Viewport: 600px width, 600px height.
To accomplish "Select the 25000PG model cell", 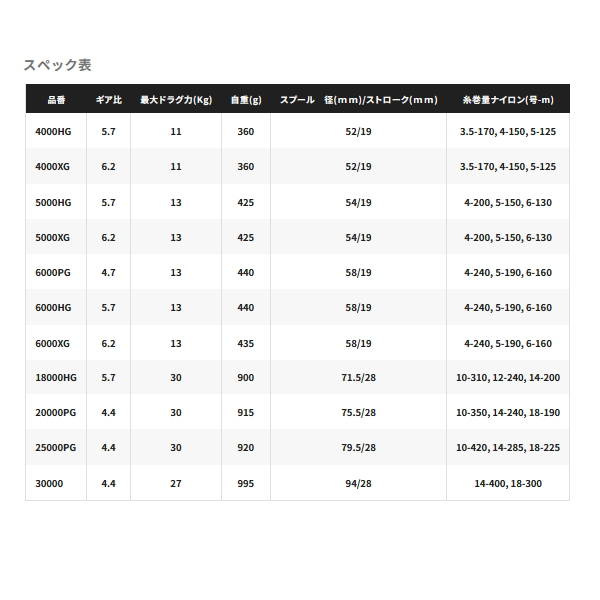I will [x=55, y=448].
